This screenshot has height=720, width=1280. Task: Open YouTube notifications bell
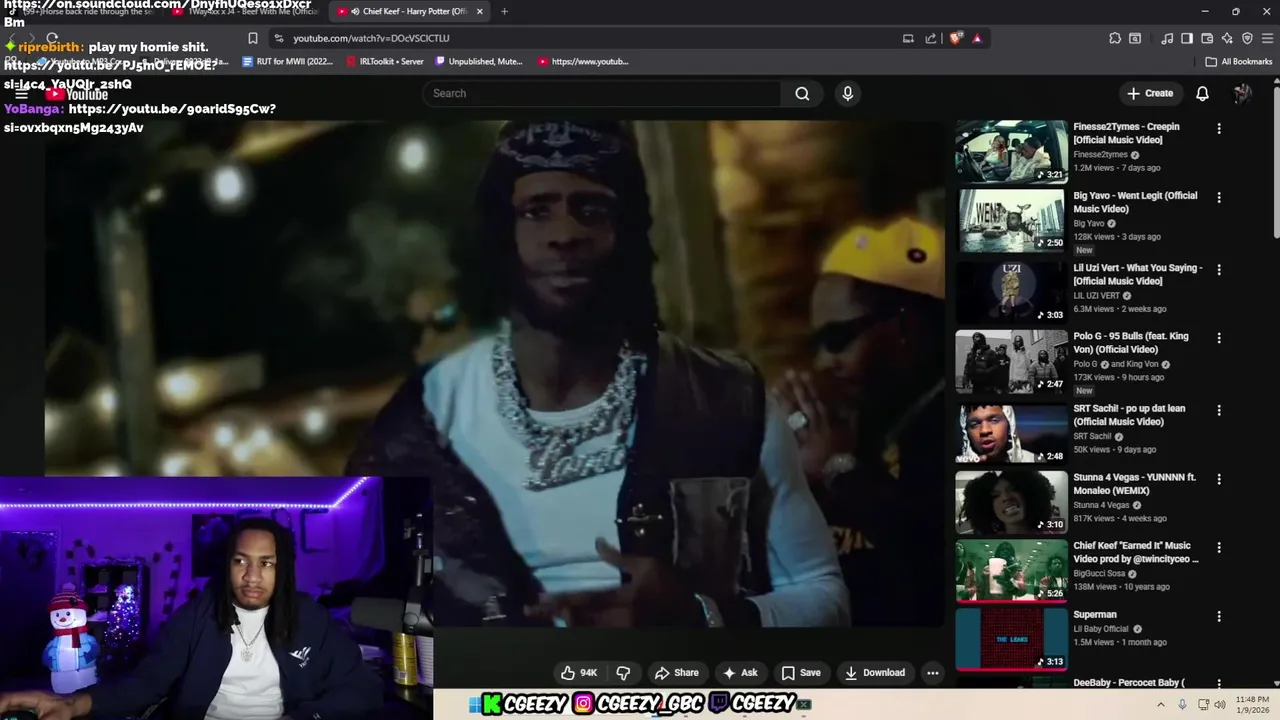[x=1202, y=93]
